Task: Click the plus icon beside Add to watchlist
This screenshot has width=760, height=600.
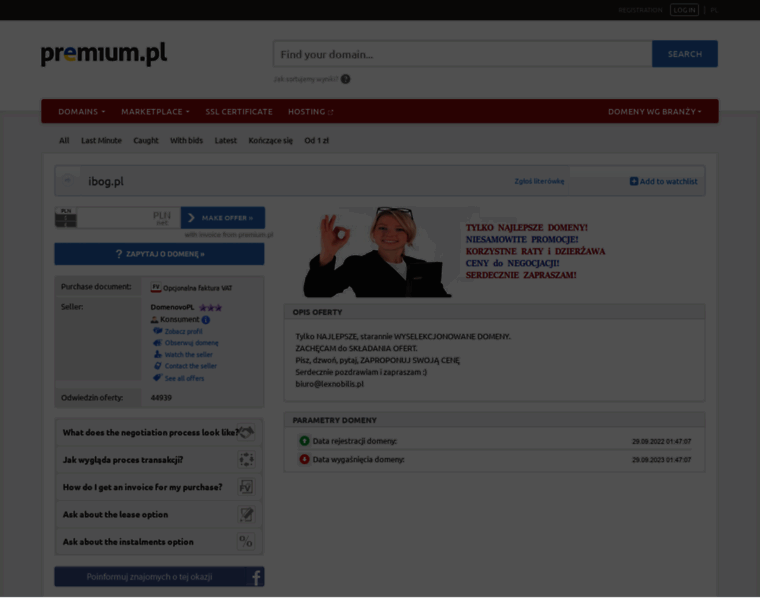Action: pos(633,181)
